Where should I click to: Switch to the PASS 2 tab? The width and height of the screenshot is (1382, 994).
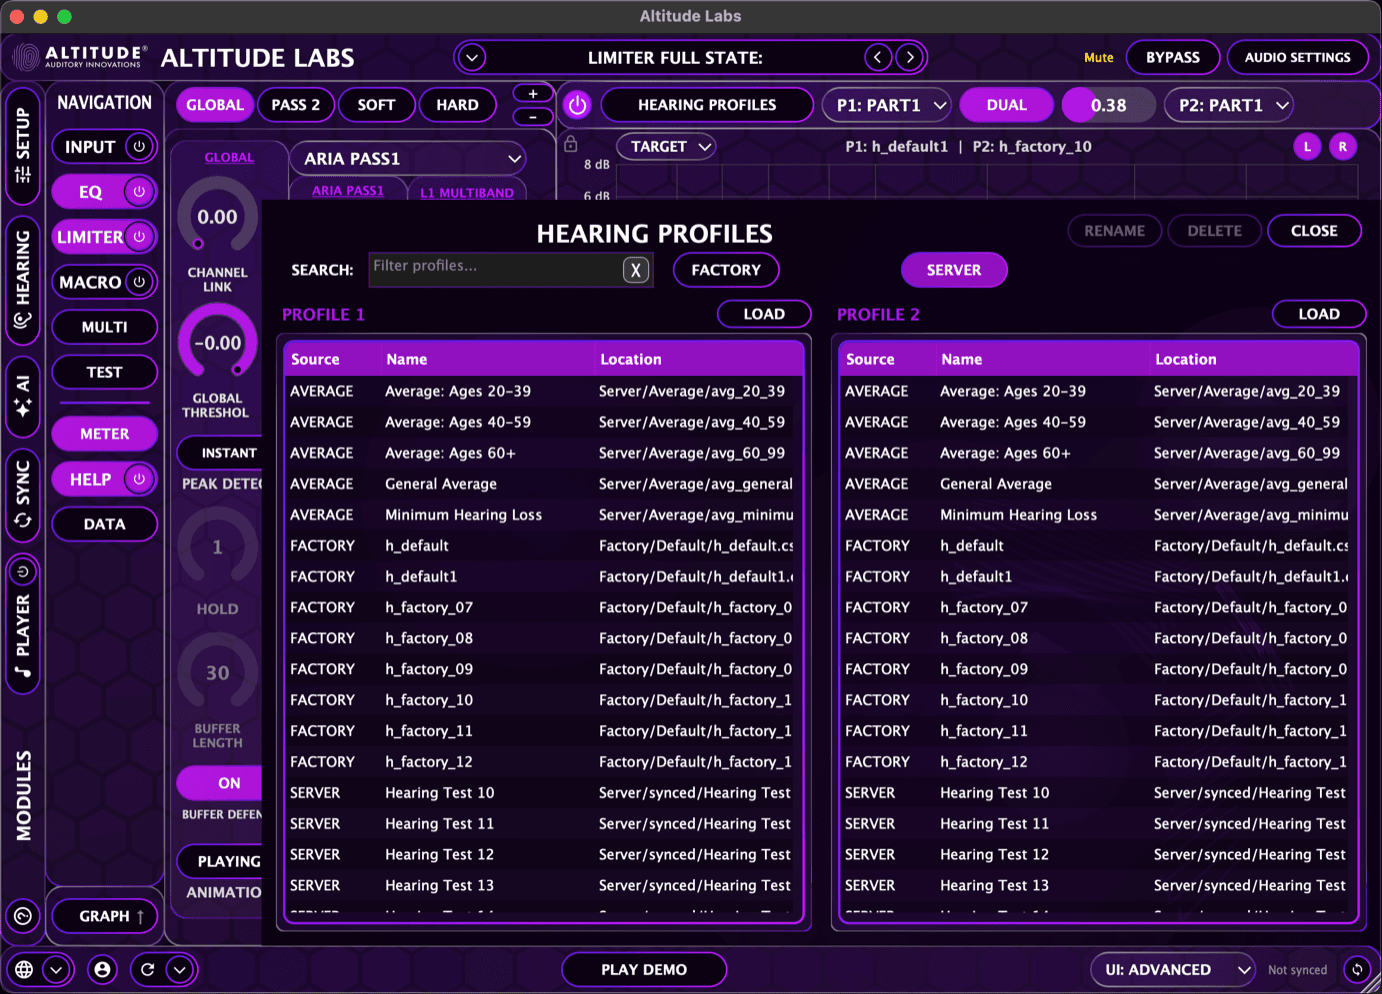click(x=295, y=105)
